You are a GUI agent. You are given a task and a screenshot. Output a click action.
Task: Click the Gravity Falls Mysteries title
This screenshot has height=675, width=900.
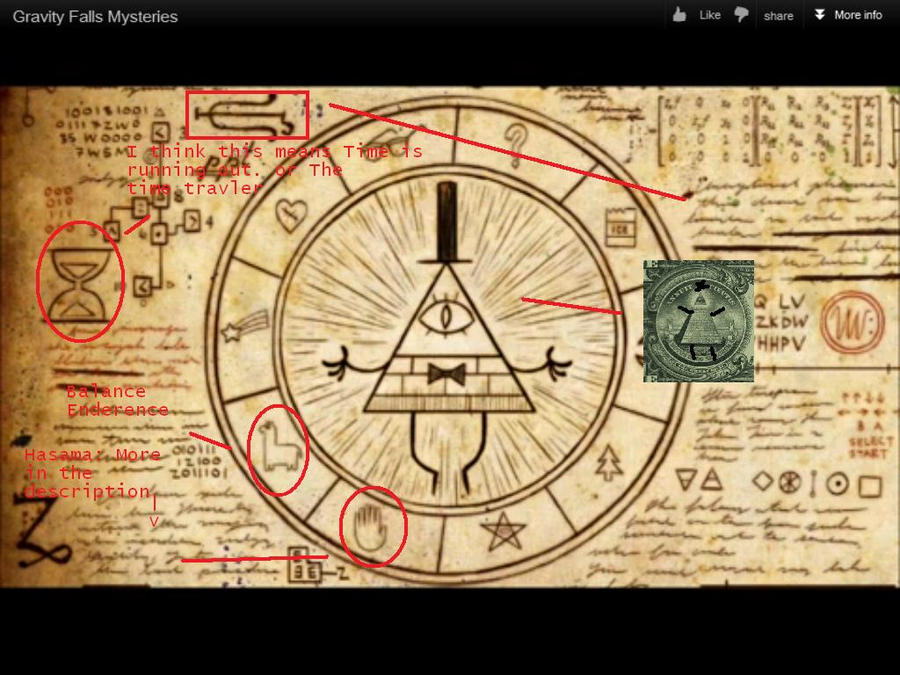pos(95,17)
